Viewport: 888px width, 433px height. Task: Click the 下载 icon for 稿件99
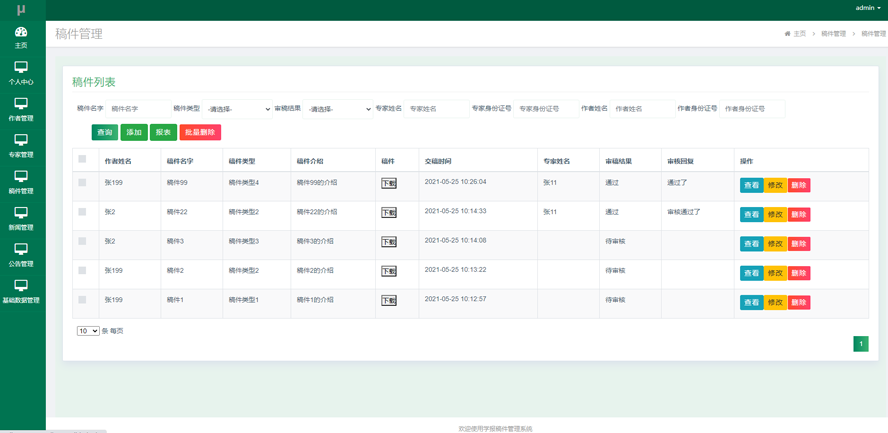click(389, 184)
